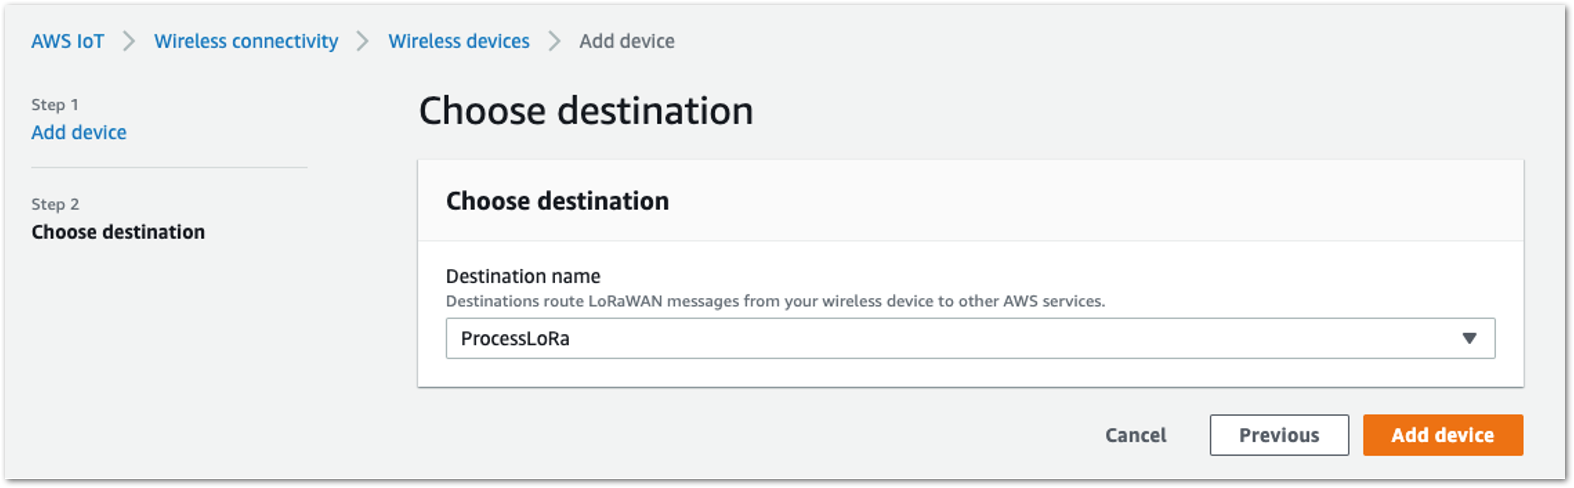Open the AWS IoT breadcrumb link

point(67,41)
